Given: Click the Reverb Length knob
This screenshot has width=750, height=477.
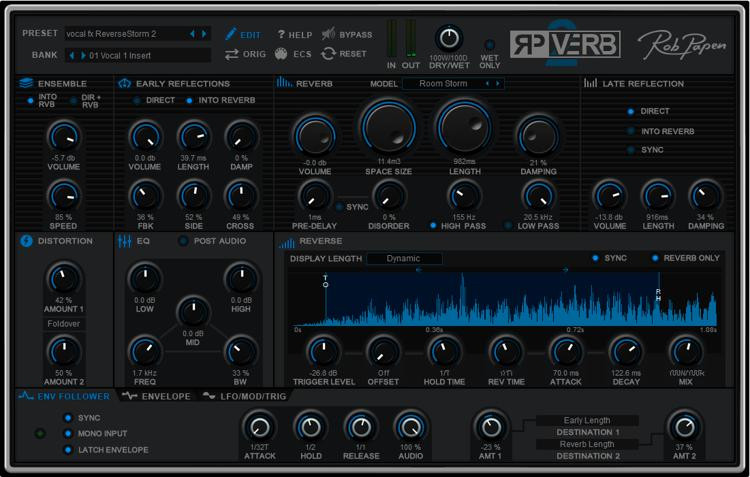Looking at the screenshot, I should pyautogui.click(x=464, y=127).
